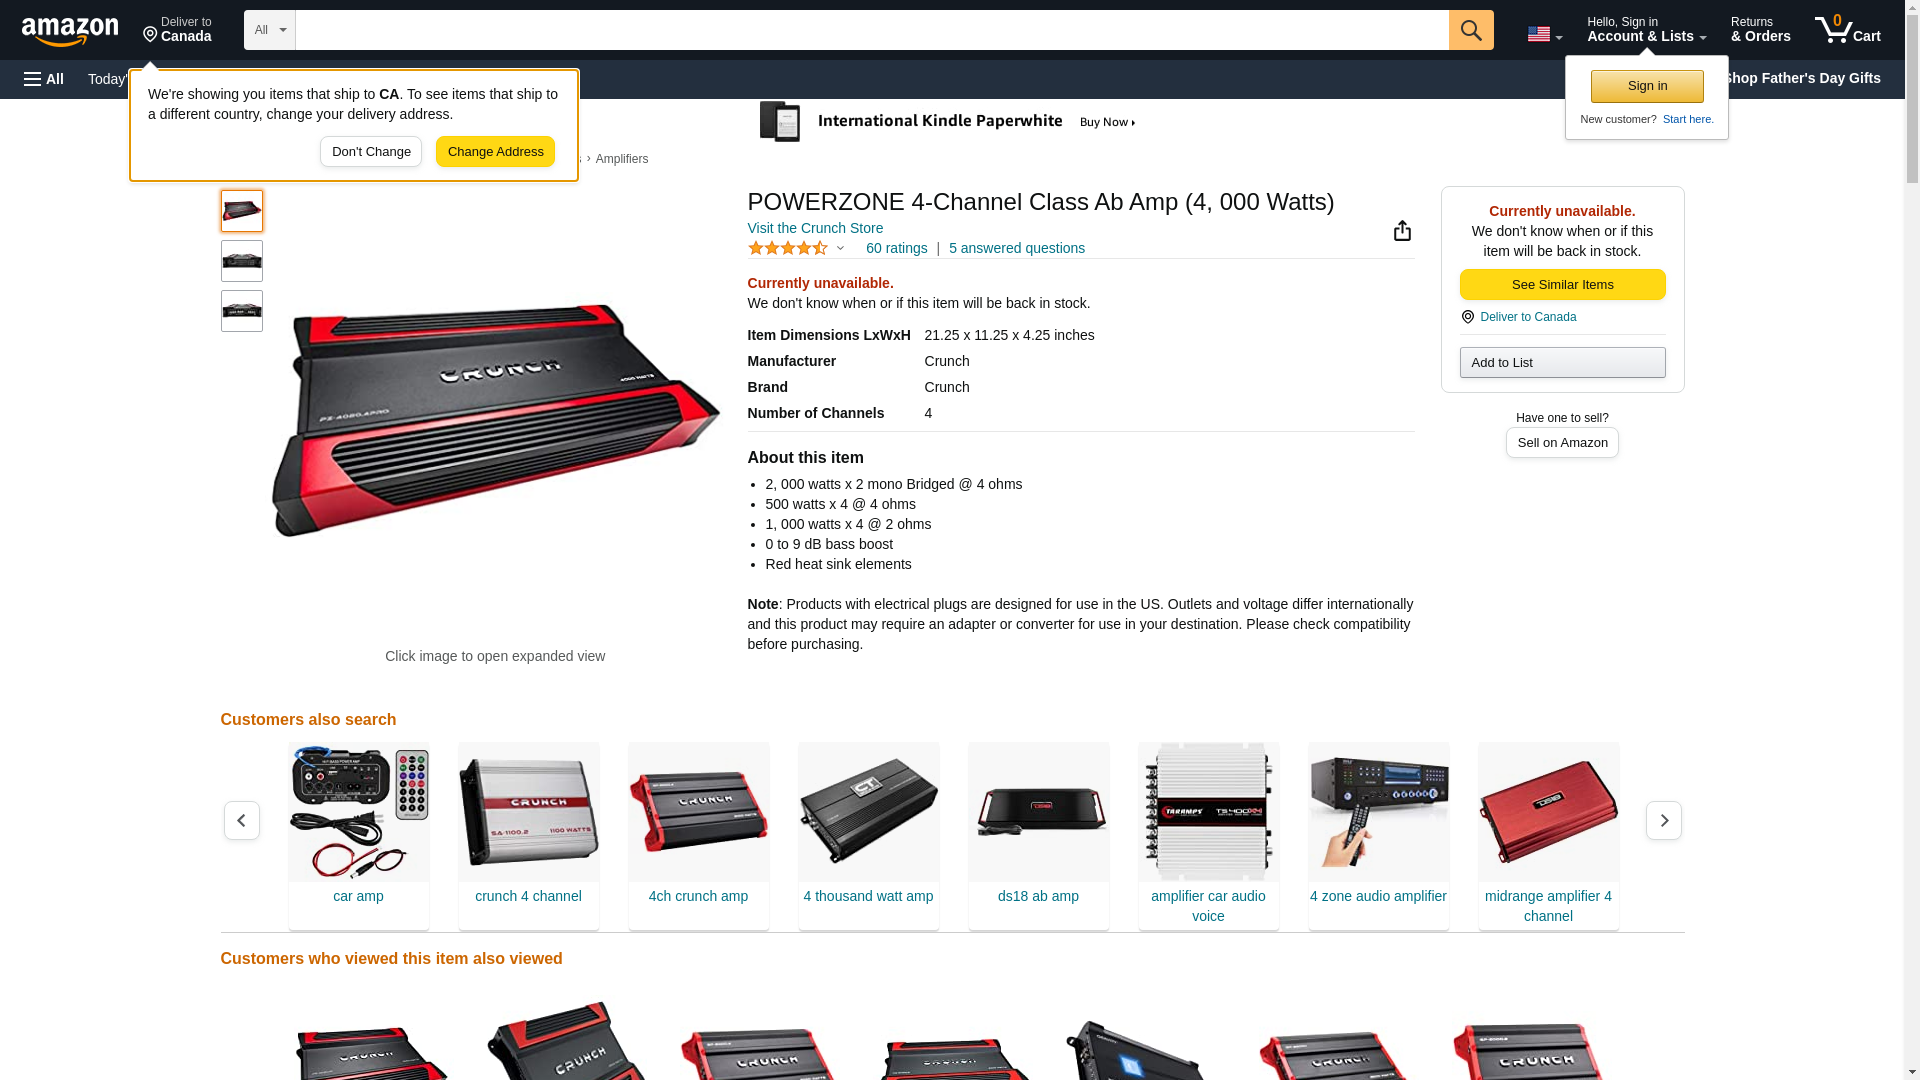Show previous items in Customers also search carousel
Viewport: 1920px width, 1080px height.
pos(242,821)
